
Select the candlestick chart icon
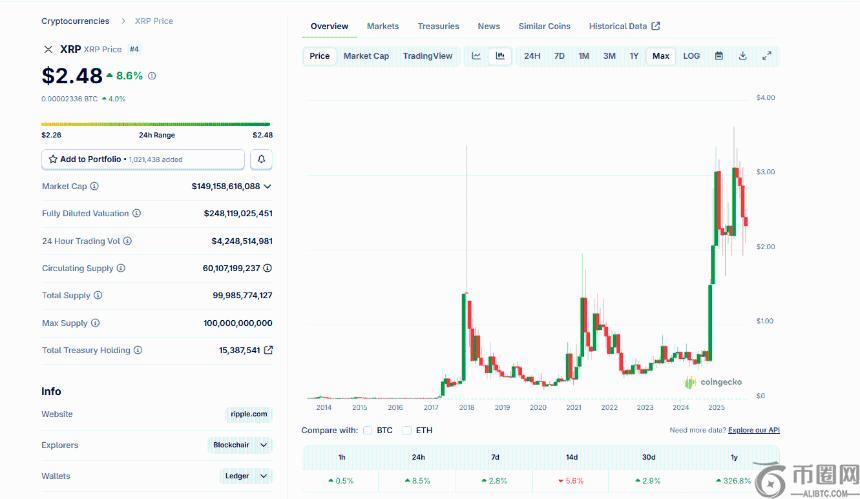[499, 56]
